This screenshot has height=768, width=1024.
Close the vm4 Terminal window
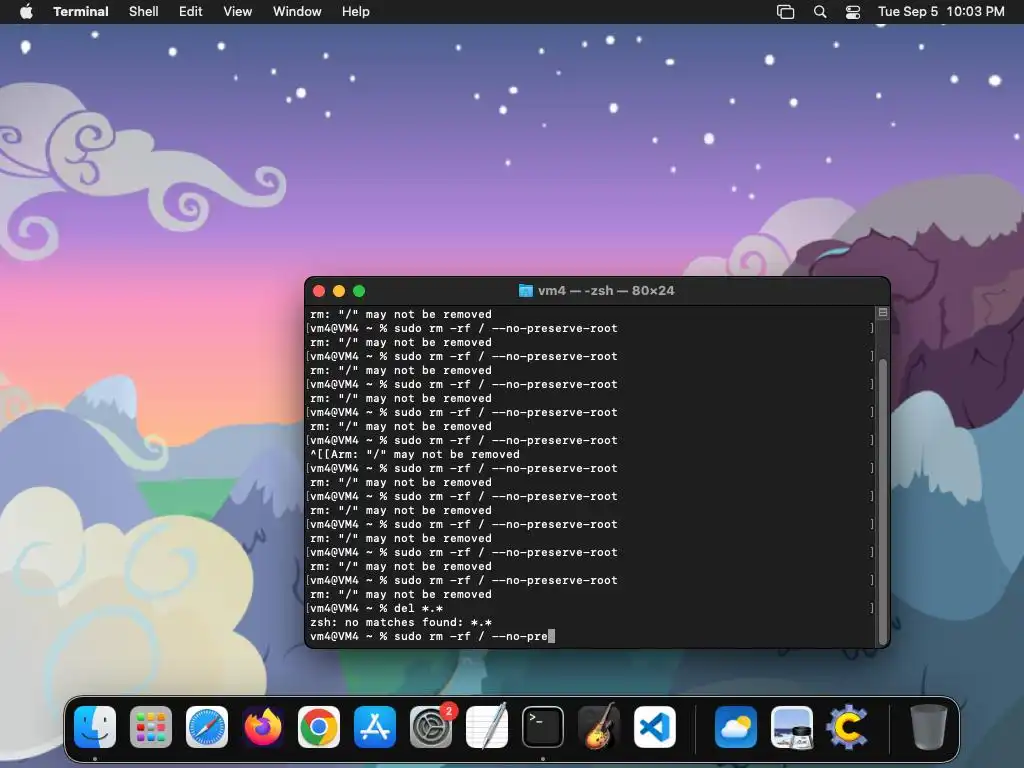(319, 291)
